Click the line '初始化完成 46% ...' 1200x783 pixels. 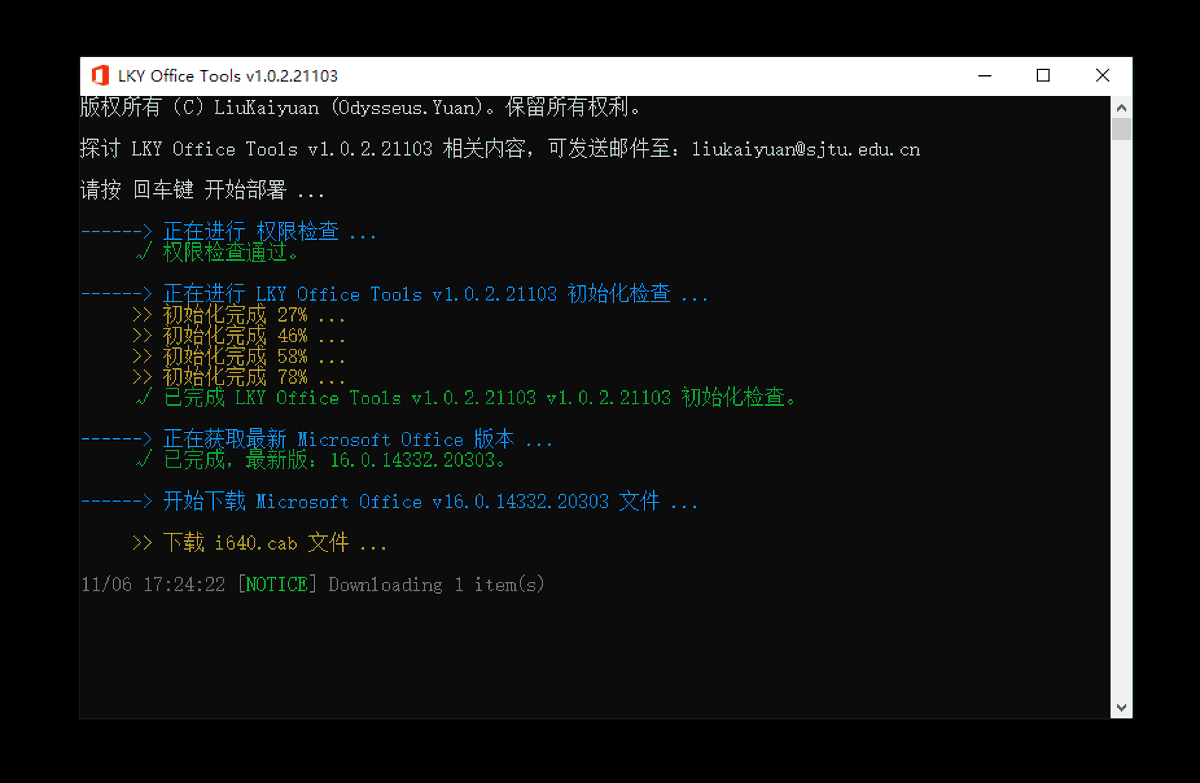tap(239, 335)
